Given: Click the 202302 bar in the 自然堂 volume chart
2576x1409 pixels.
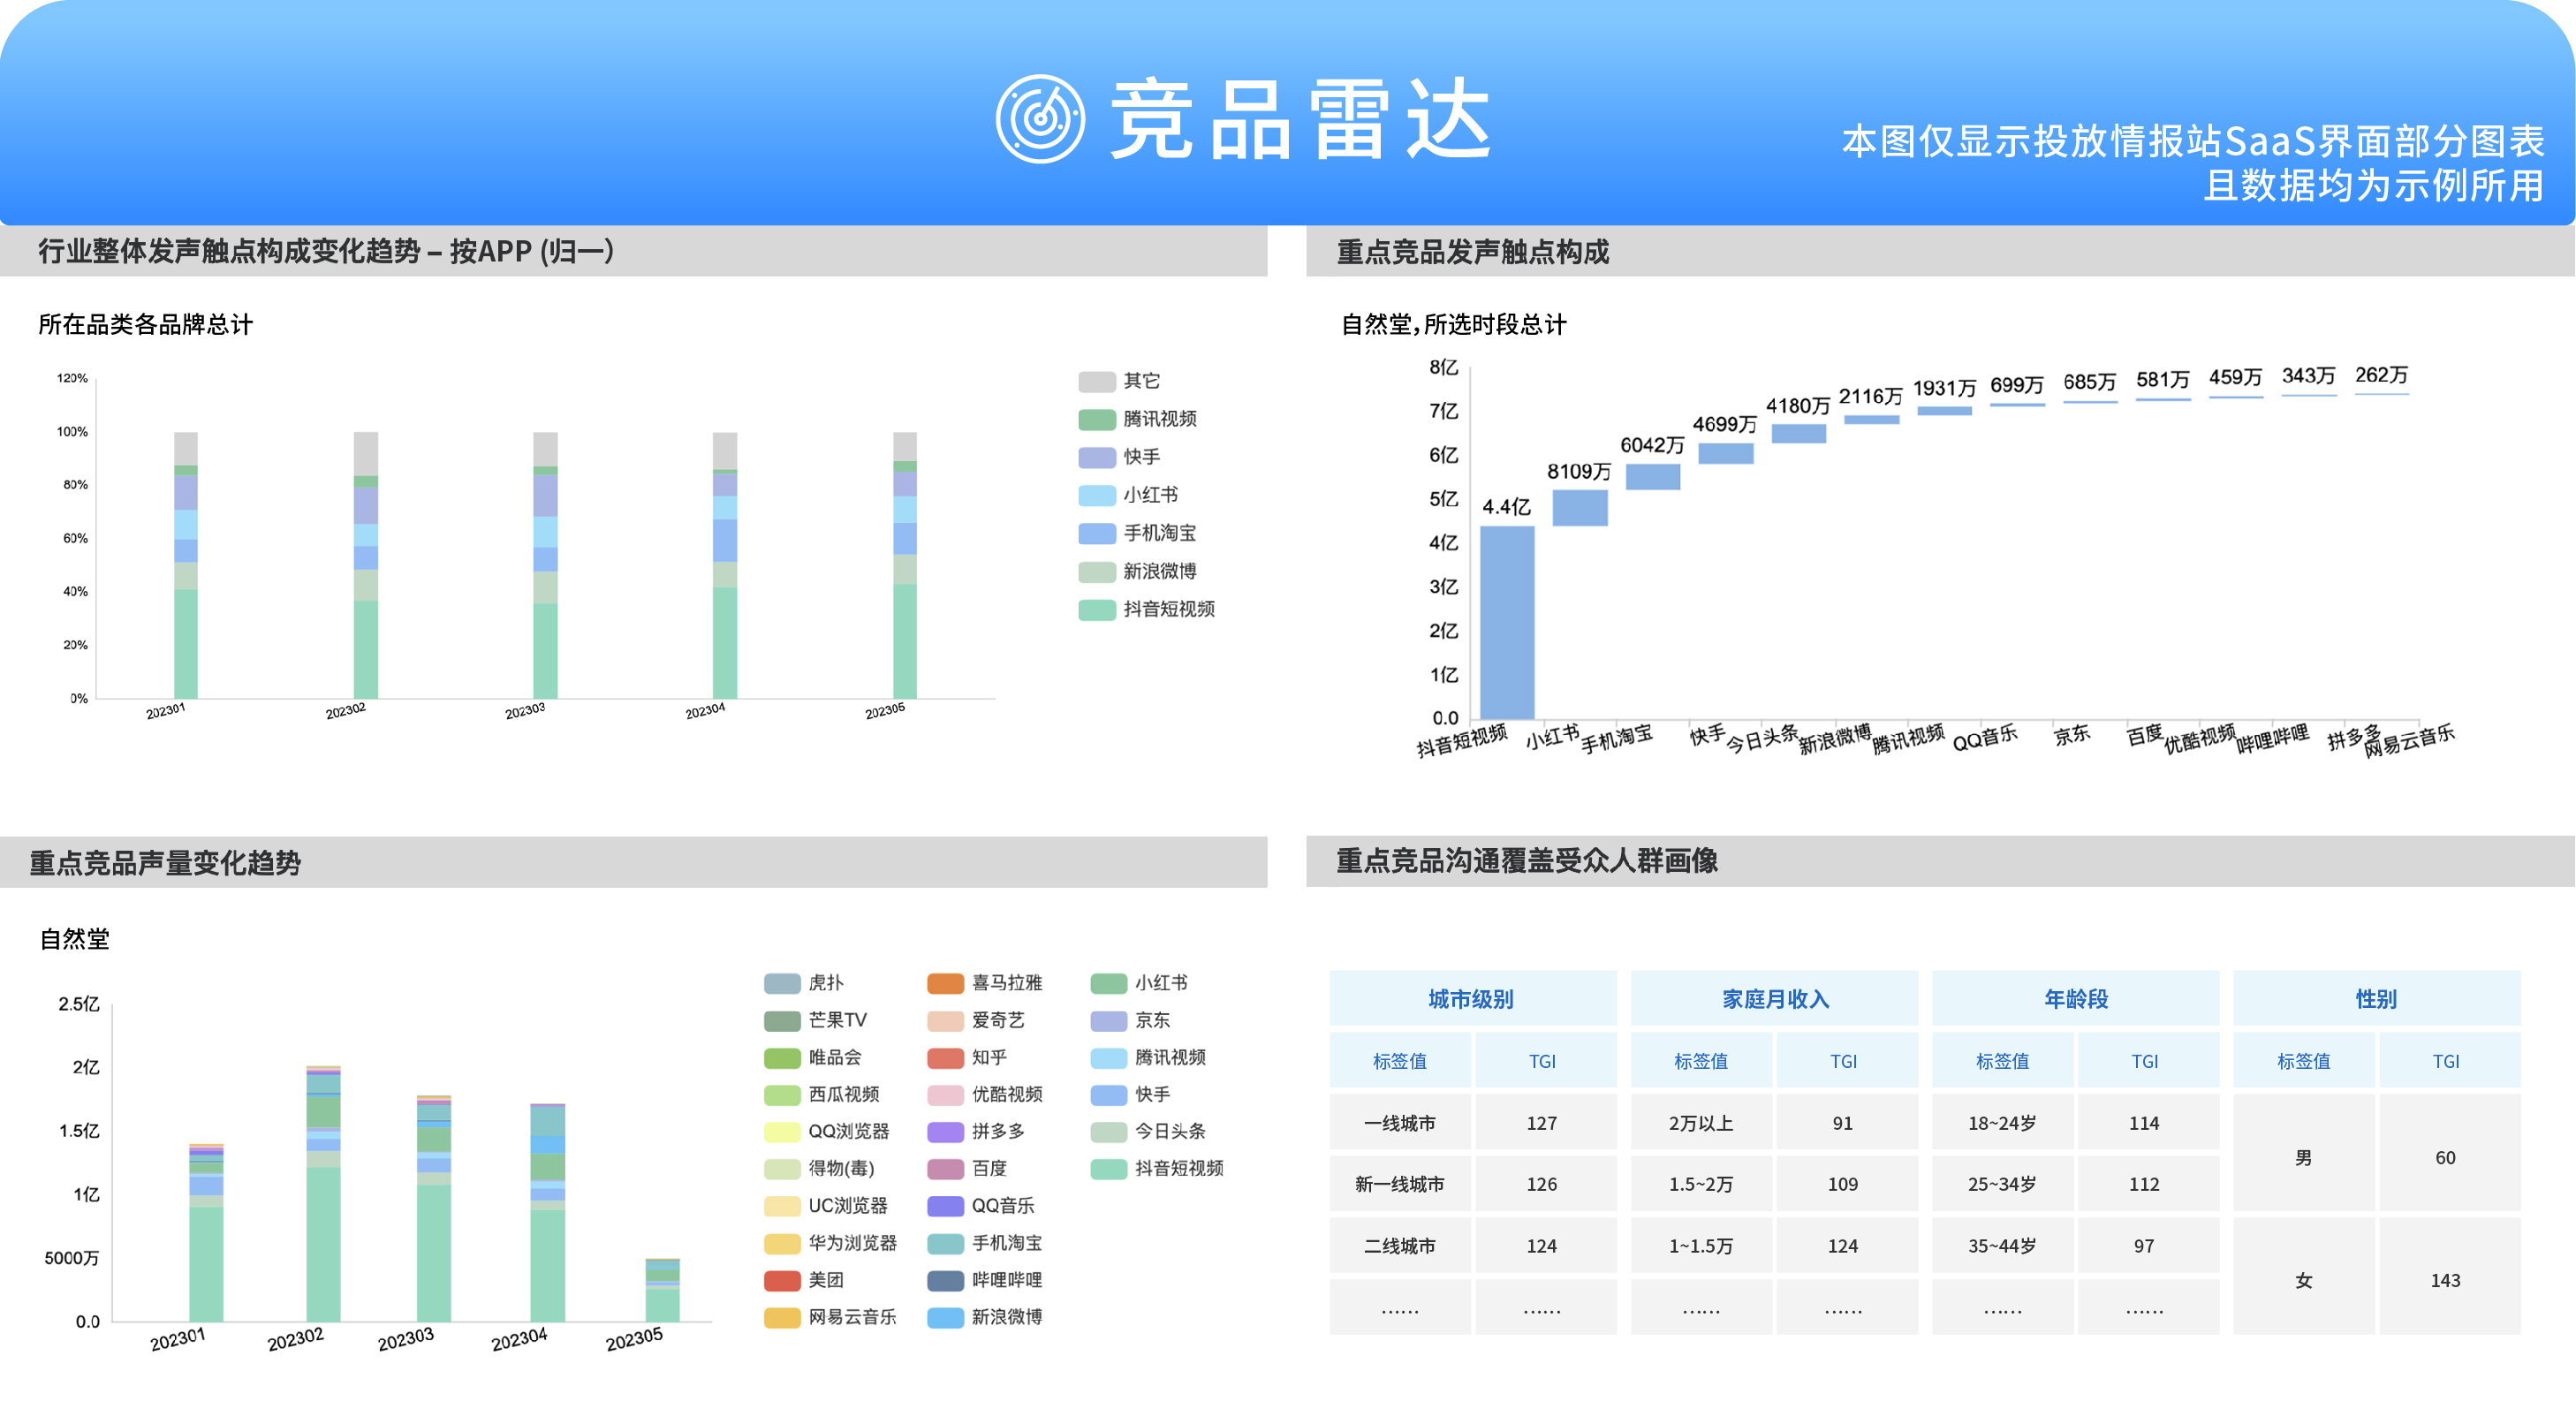Looking at the screenshot, I should (x=323, y=1193).
